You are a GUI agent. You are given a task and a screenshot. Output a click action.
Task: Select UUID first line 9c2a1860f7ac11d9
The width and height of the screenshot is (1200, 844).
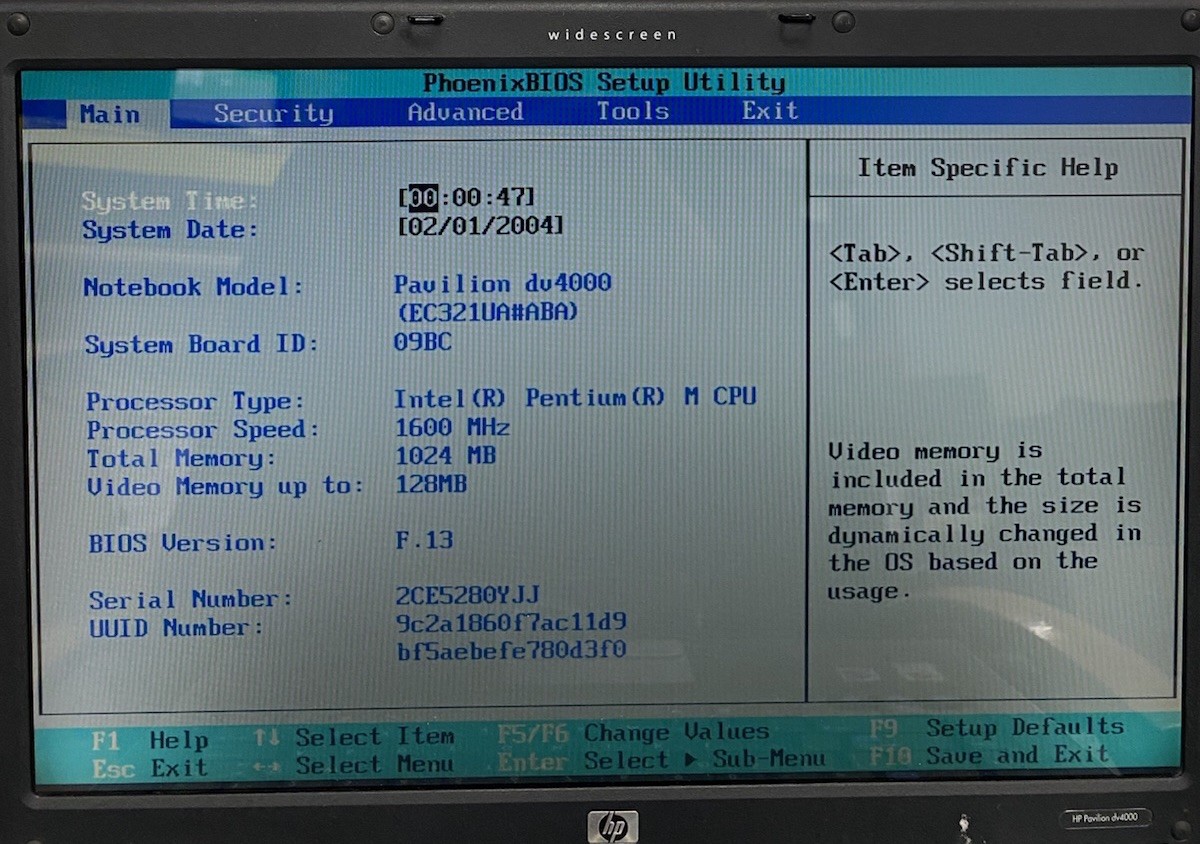point(511,623)
